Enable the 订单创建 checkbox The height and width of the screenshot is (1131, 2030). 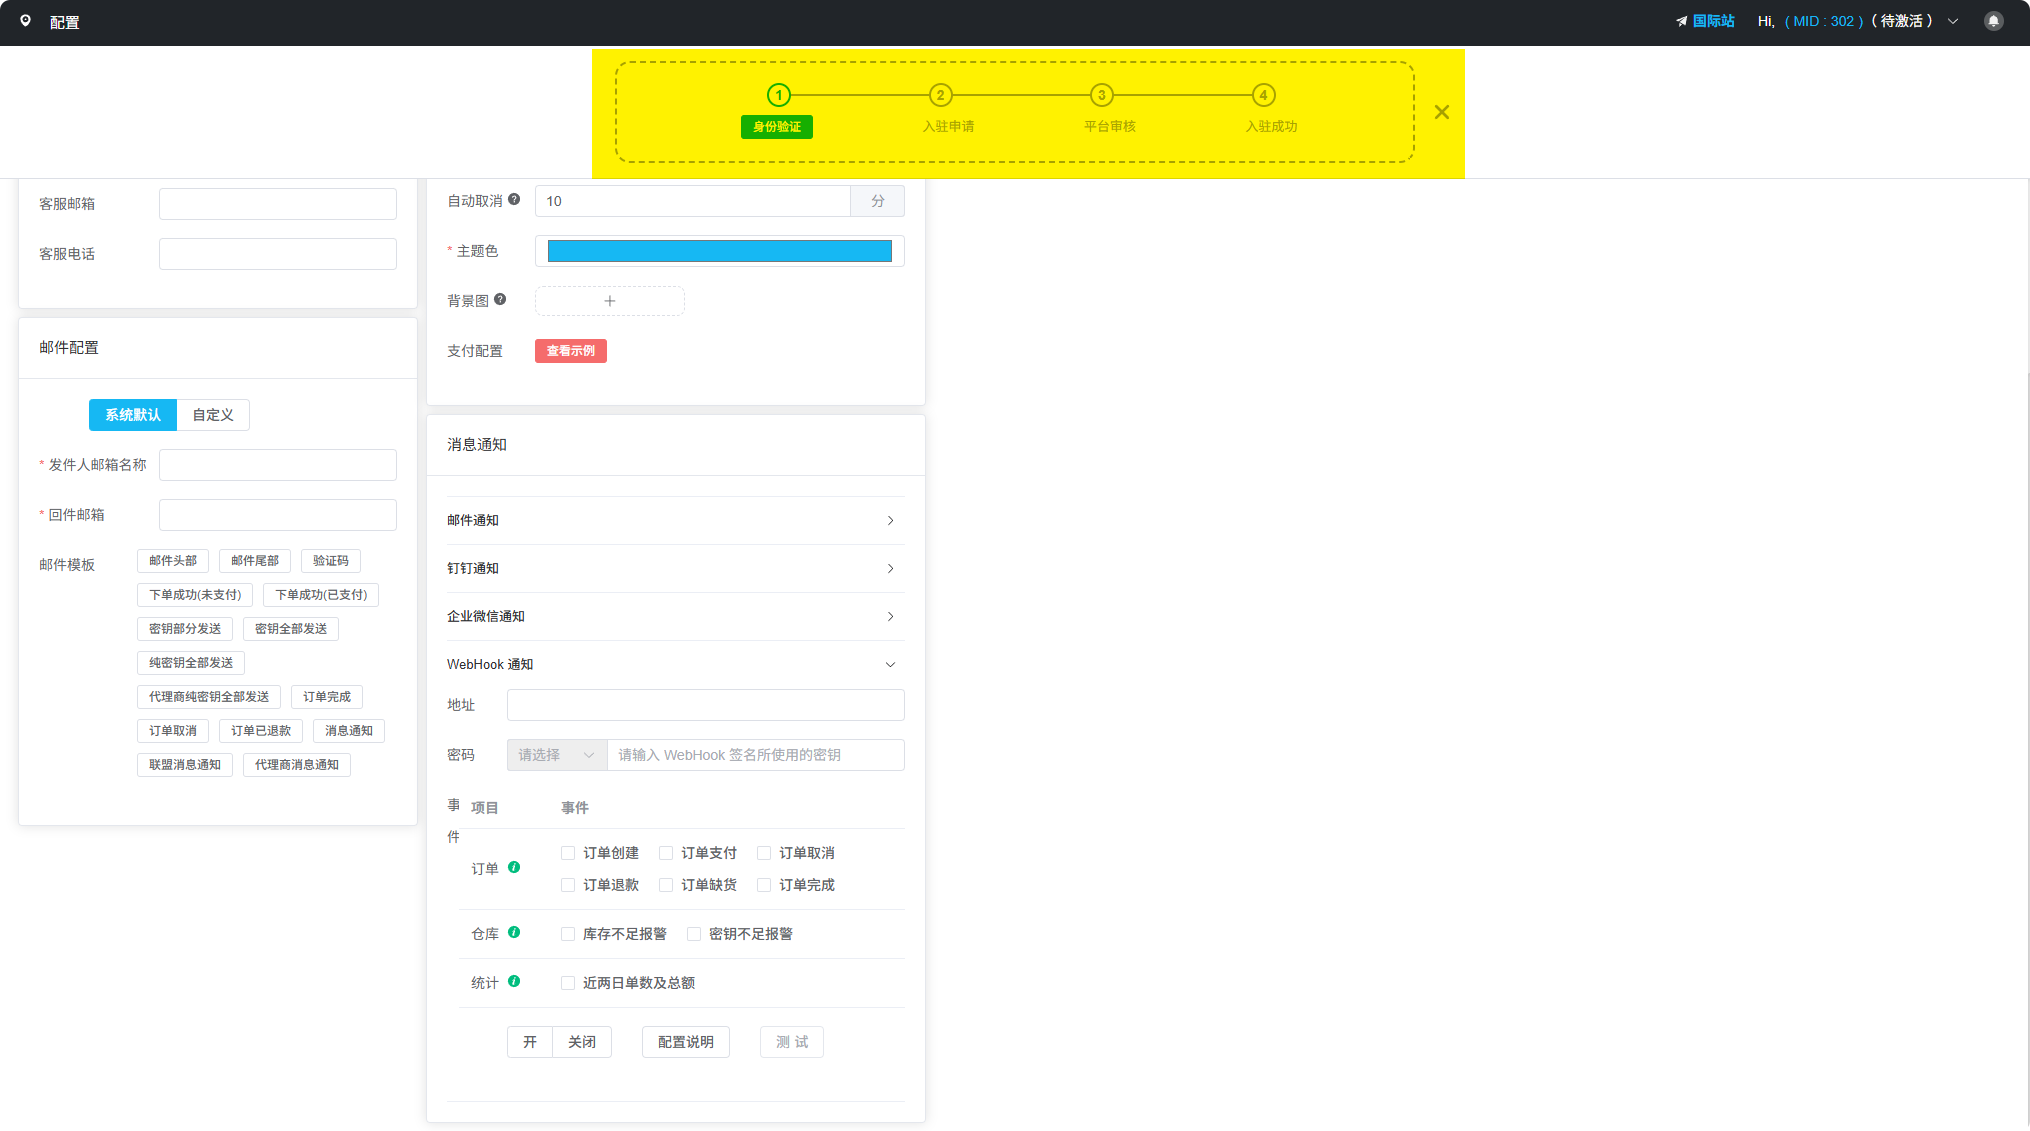(x=568, y=853)
